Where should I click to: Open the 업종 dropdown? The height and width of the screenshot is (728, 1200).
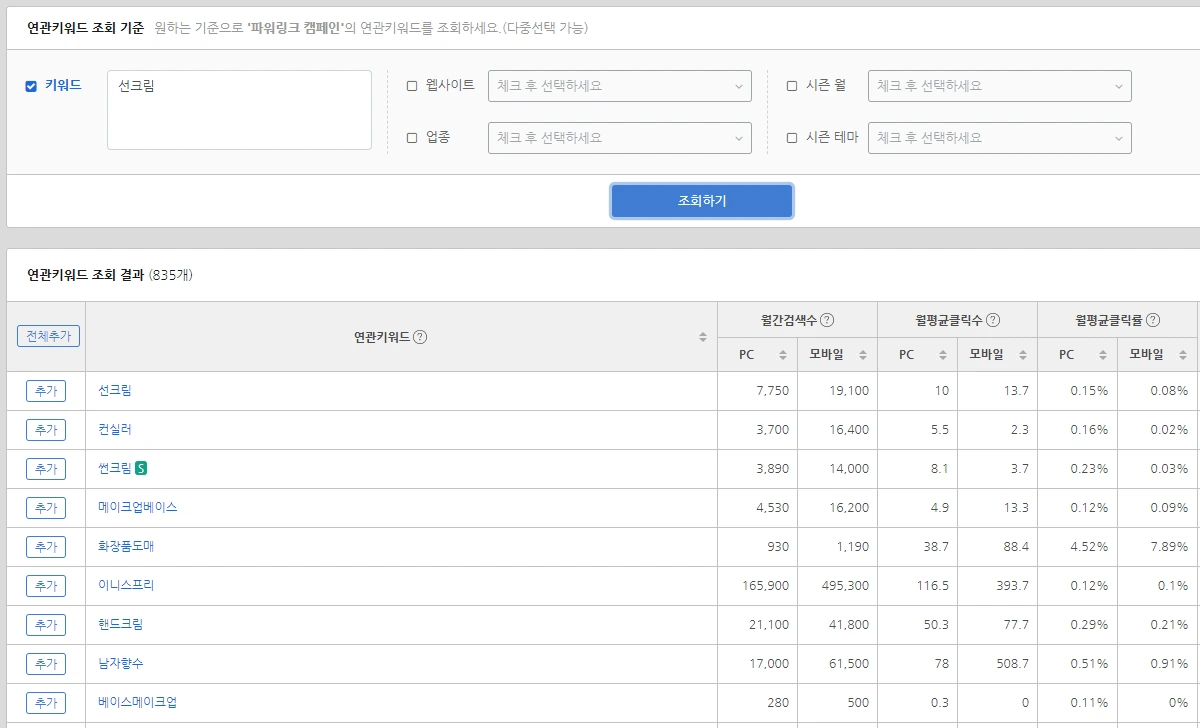(620, 138)
